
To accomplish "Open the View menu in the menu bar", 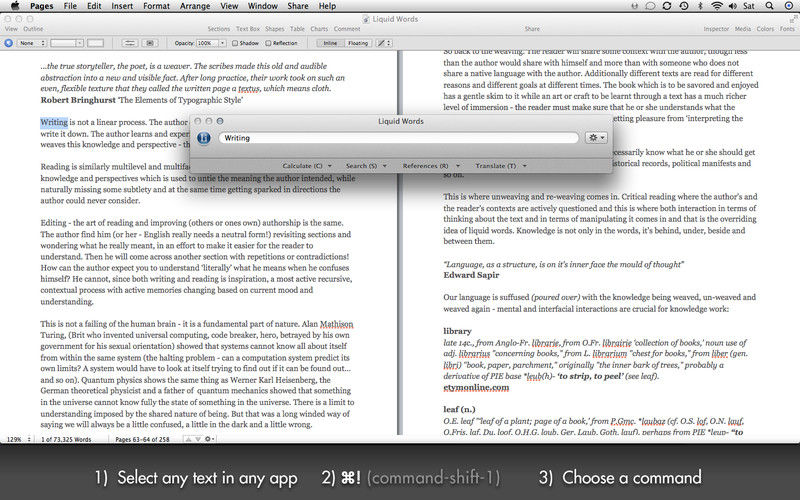I will [229, 6].
